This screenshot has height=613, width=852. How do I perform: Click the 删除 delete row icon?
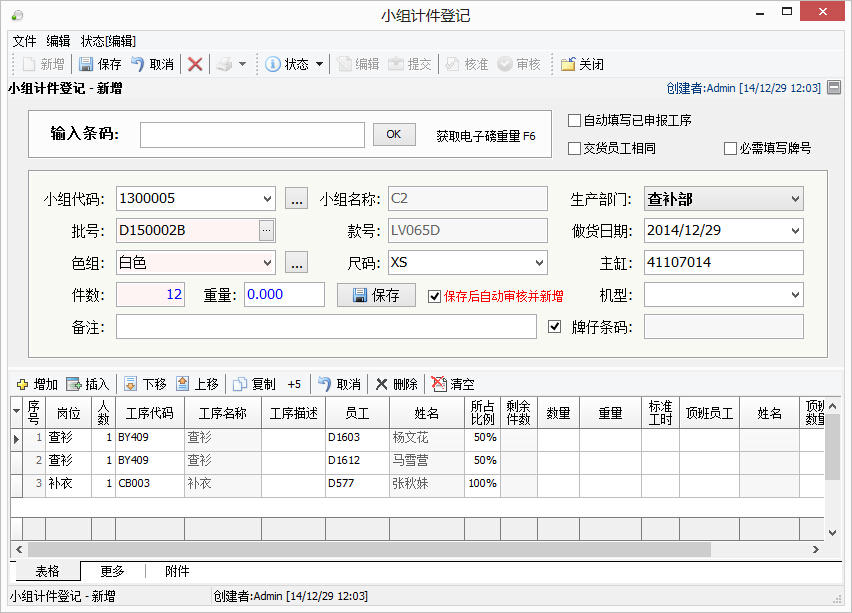tap(381, 384)
